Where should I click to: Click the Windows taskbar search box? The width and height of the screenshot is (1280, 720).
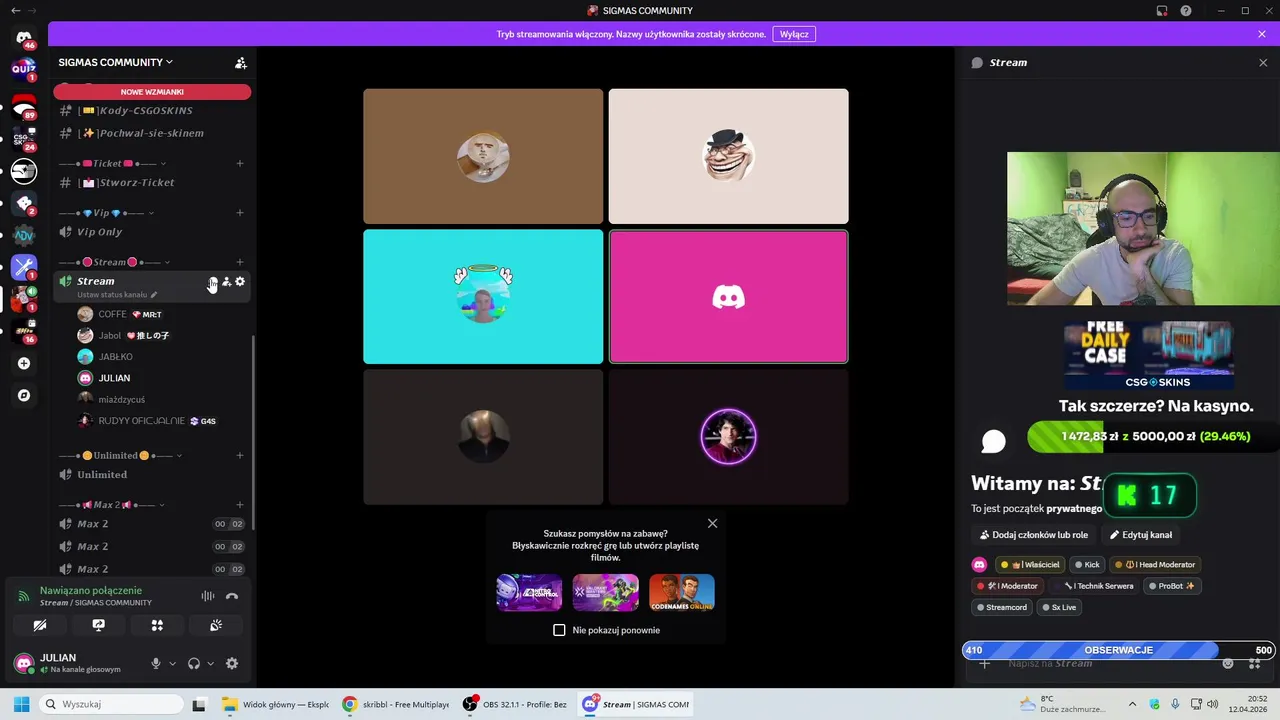tap(110, 704)
